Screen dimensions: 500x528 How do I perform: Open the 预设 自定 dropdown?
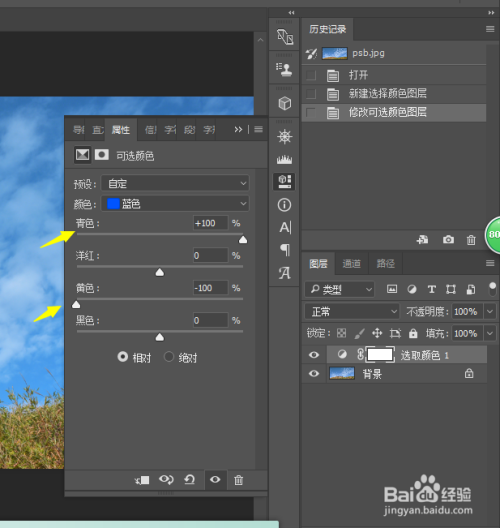pyautogui.click(x=175, y=184)
